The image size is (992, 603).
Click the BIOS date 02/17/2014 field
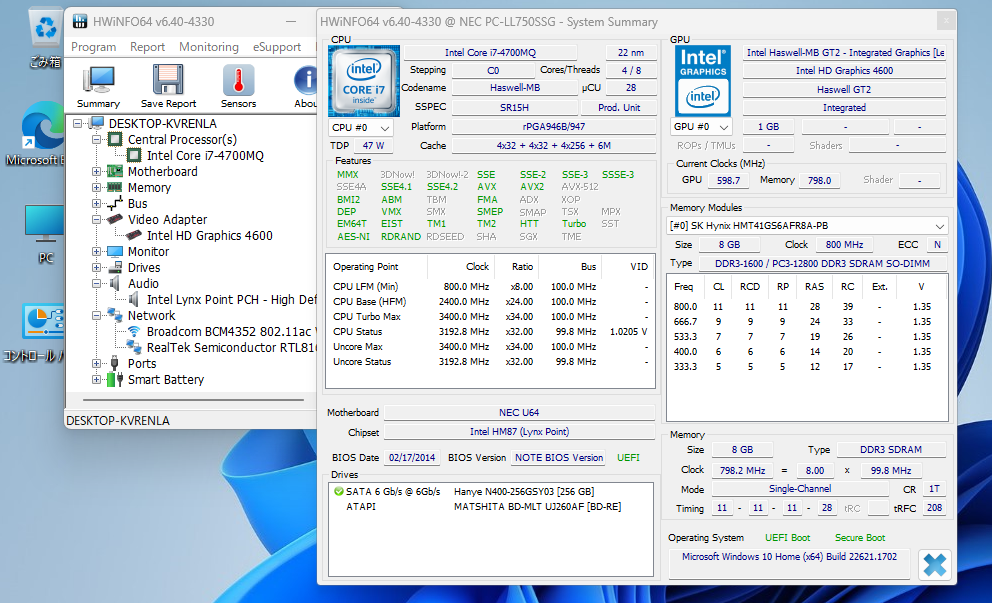(412, 457)
